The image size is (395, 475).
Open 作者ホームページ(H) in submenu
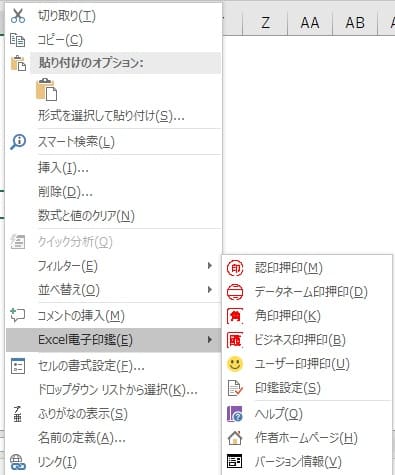306,438
